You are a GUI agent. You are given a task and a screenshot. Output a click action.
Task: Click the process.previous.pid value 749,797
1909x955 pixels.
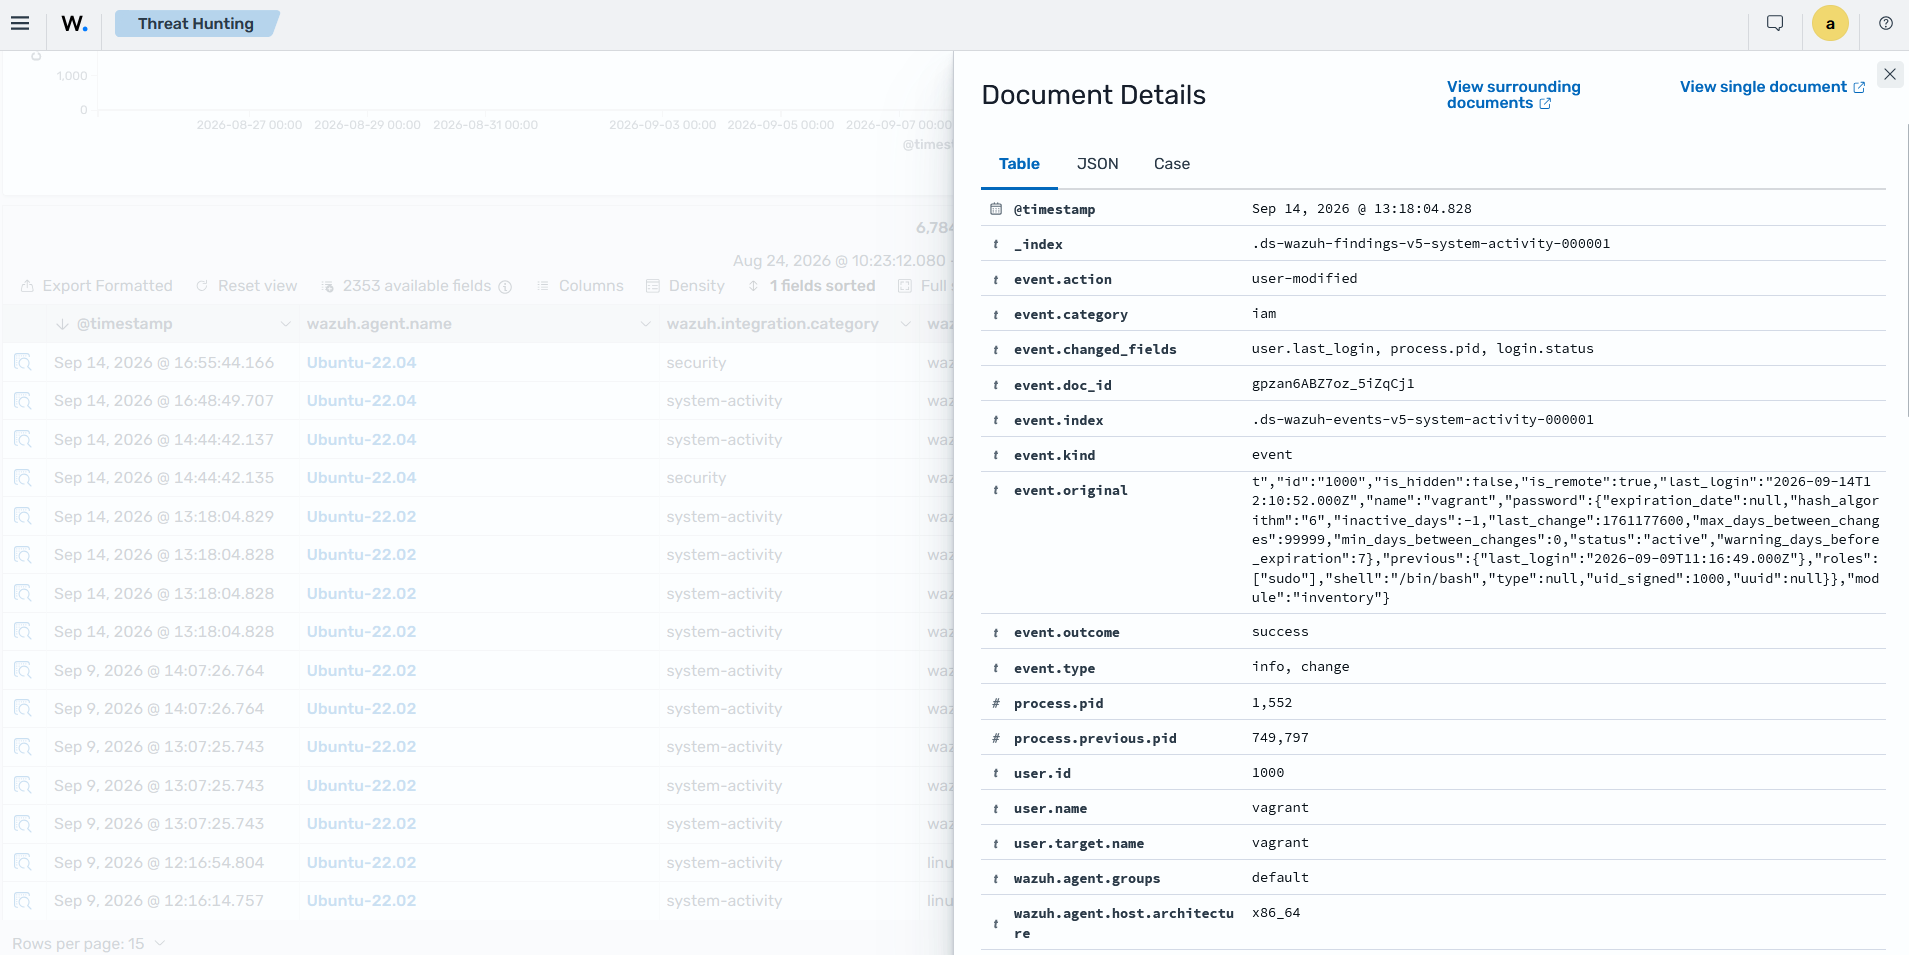[1280, 738]
